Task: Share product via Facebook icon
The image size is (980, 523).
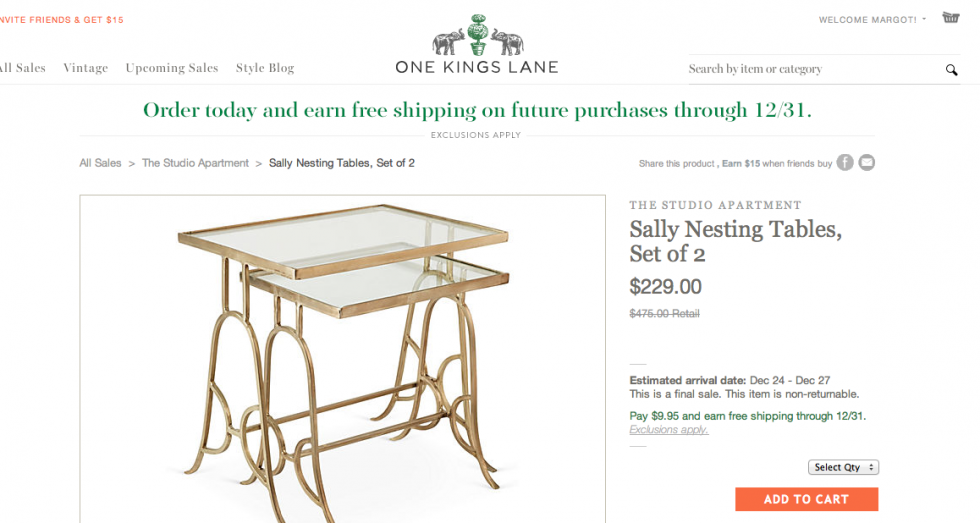Action: tap(845, 163)
